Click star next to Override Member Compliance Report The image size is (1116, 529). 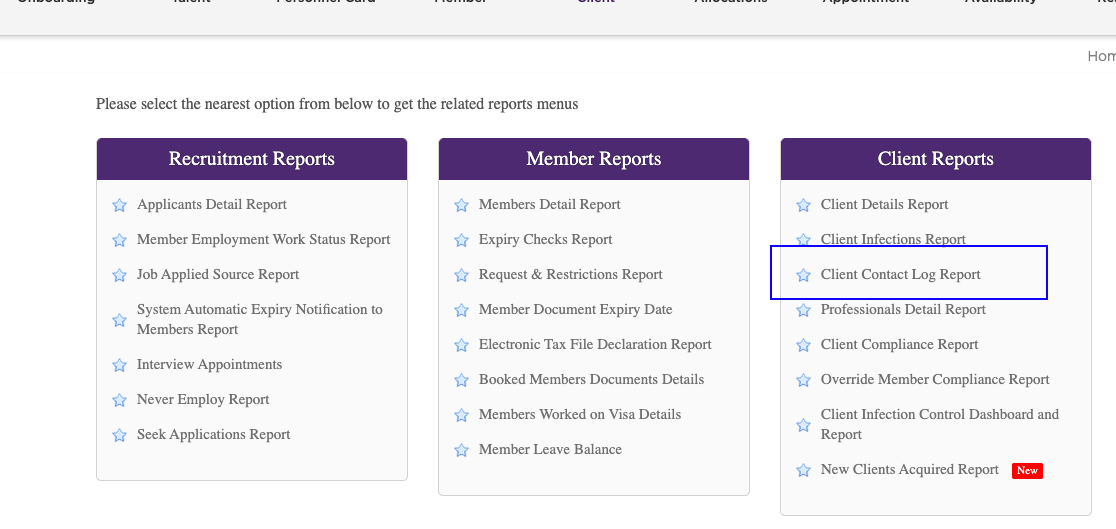[x=804, y=380]
